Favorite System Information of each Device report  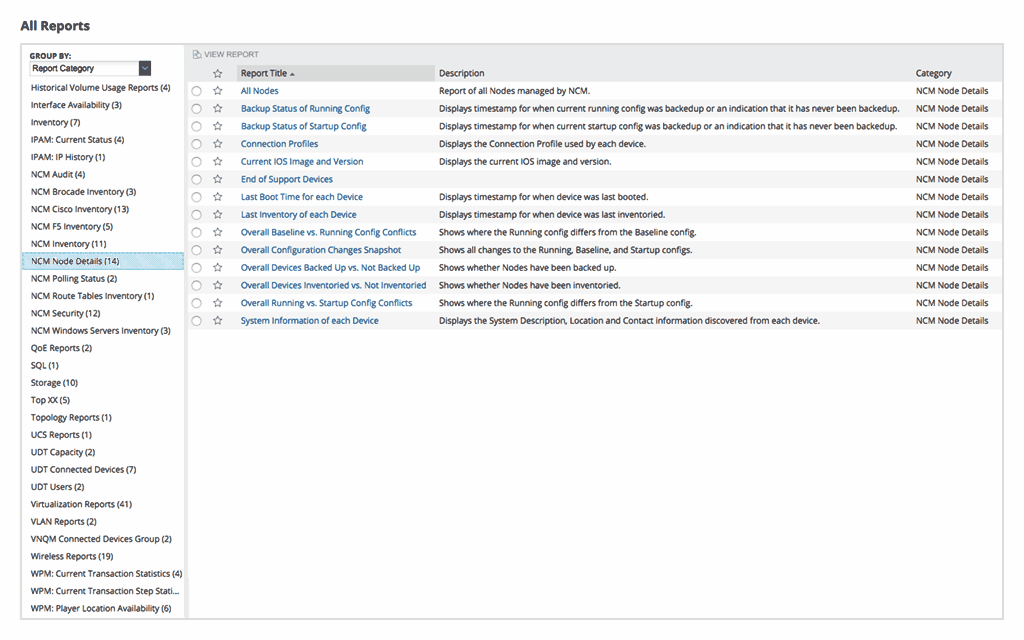[x=217, y=320]
